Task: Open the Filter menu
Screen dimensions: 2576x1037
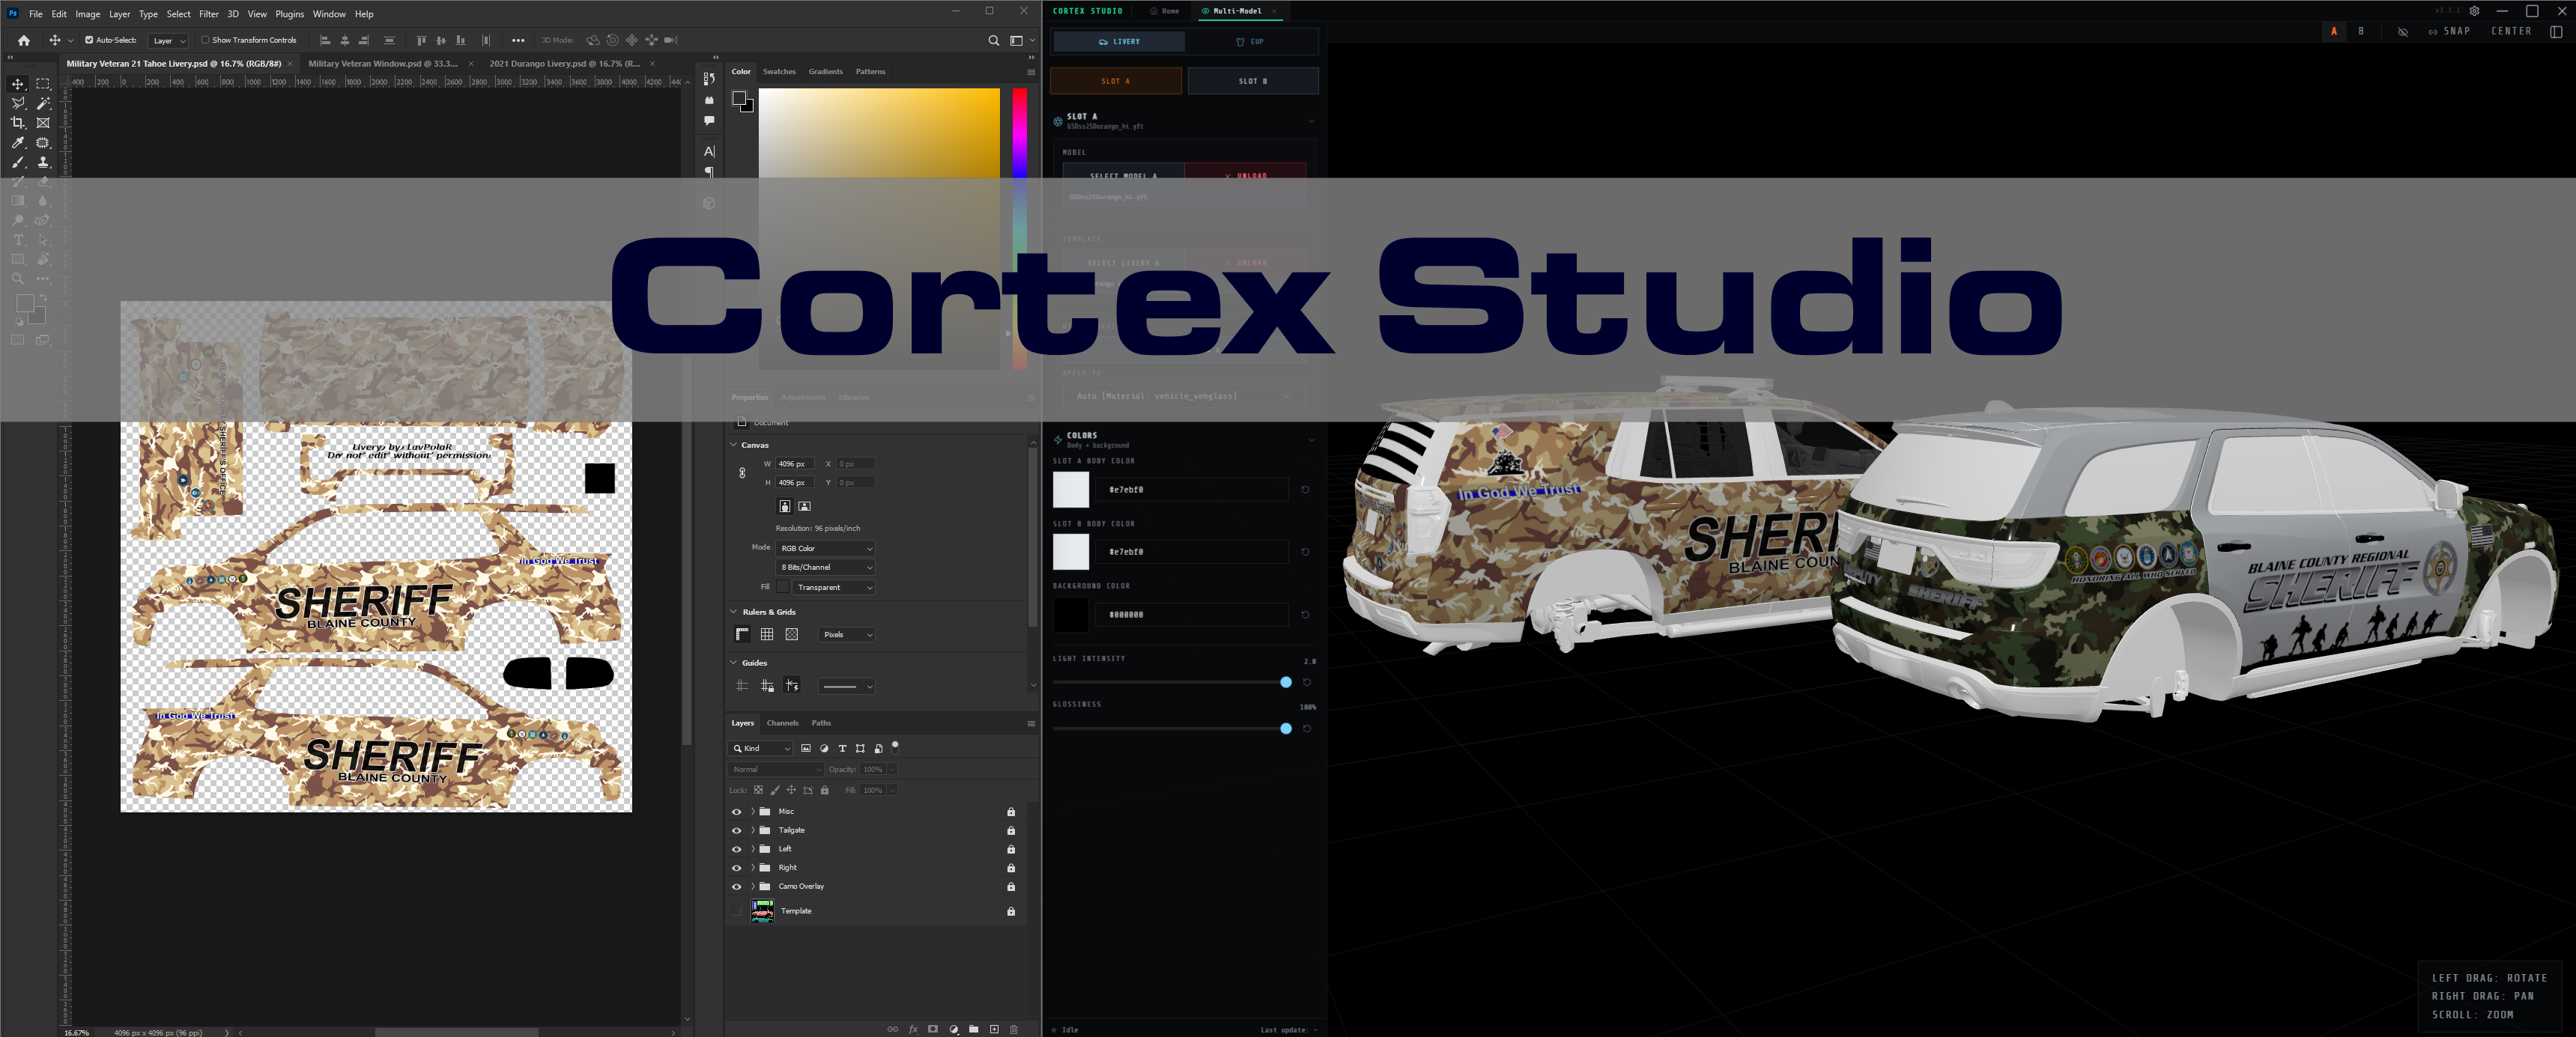Action: pyautogui.click(x=209, y=14)
